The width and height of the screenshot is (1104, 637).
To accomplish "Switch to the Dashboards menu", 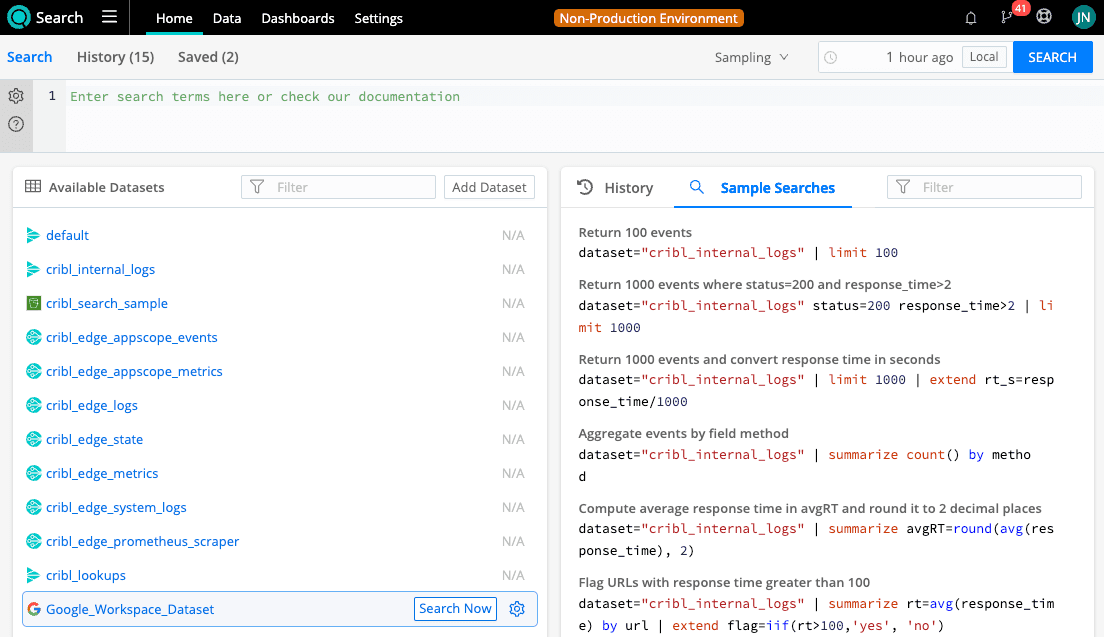I will click(298, 18).
